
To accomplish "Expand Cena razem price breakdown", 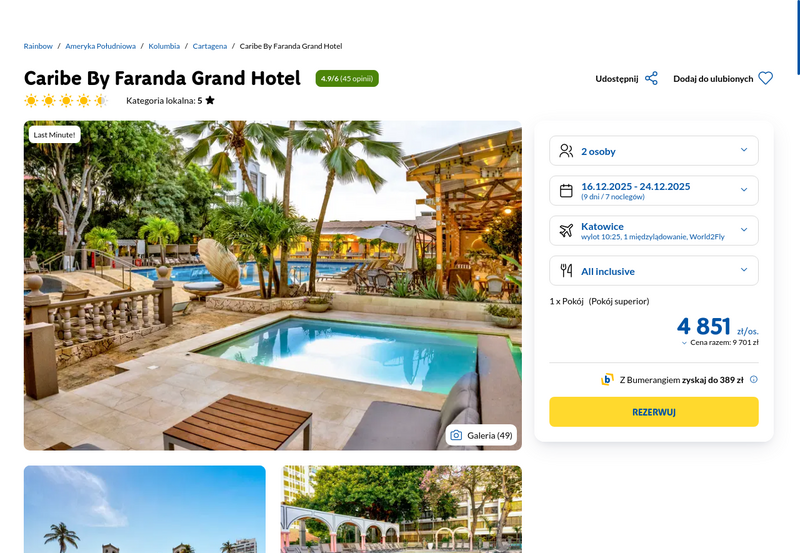I will click(720, 343).
